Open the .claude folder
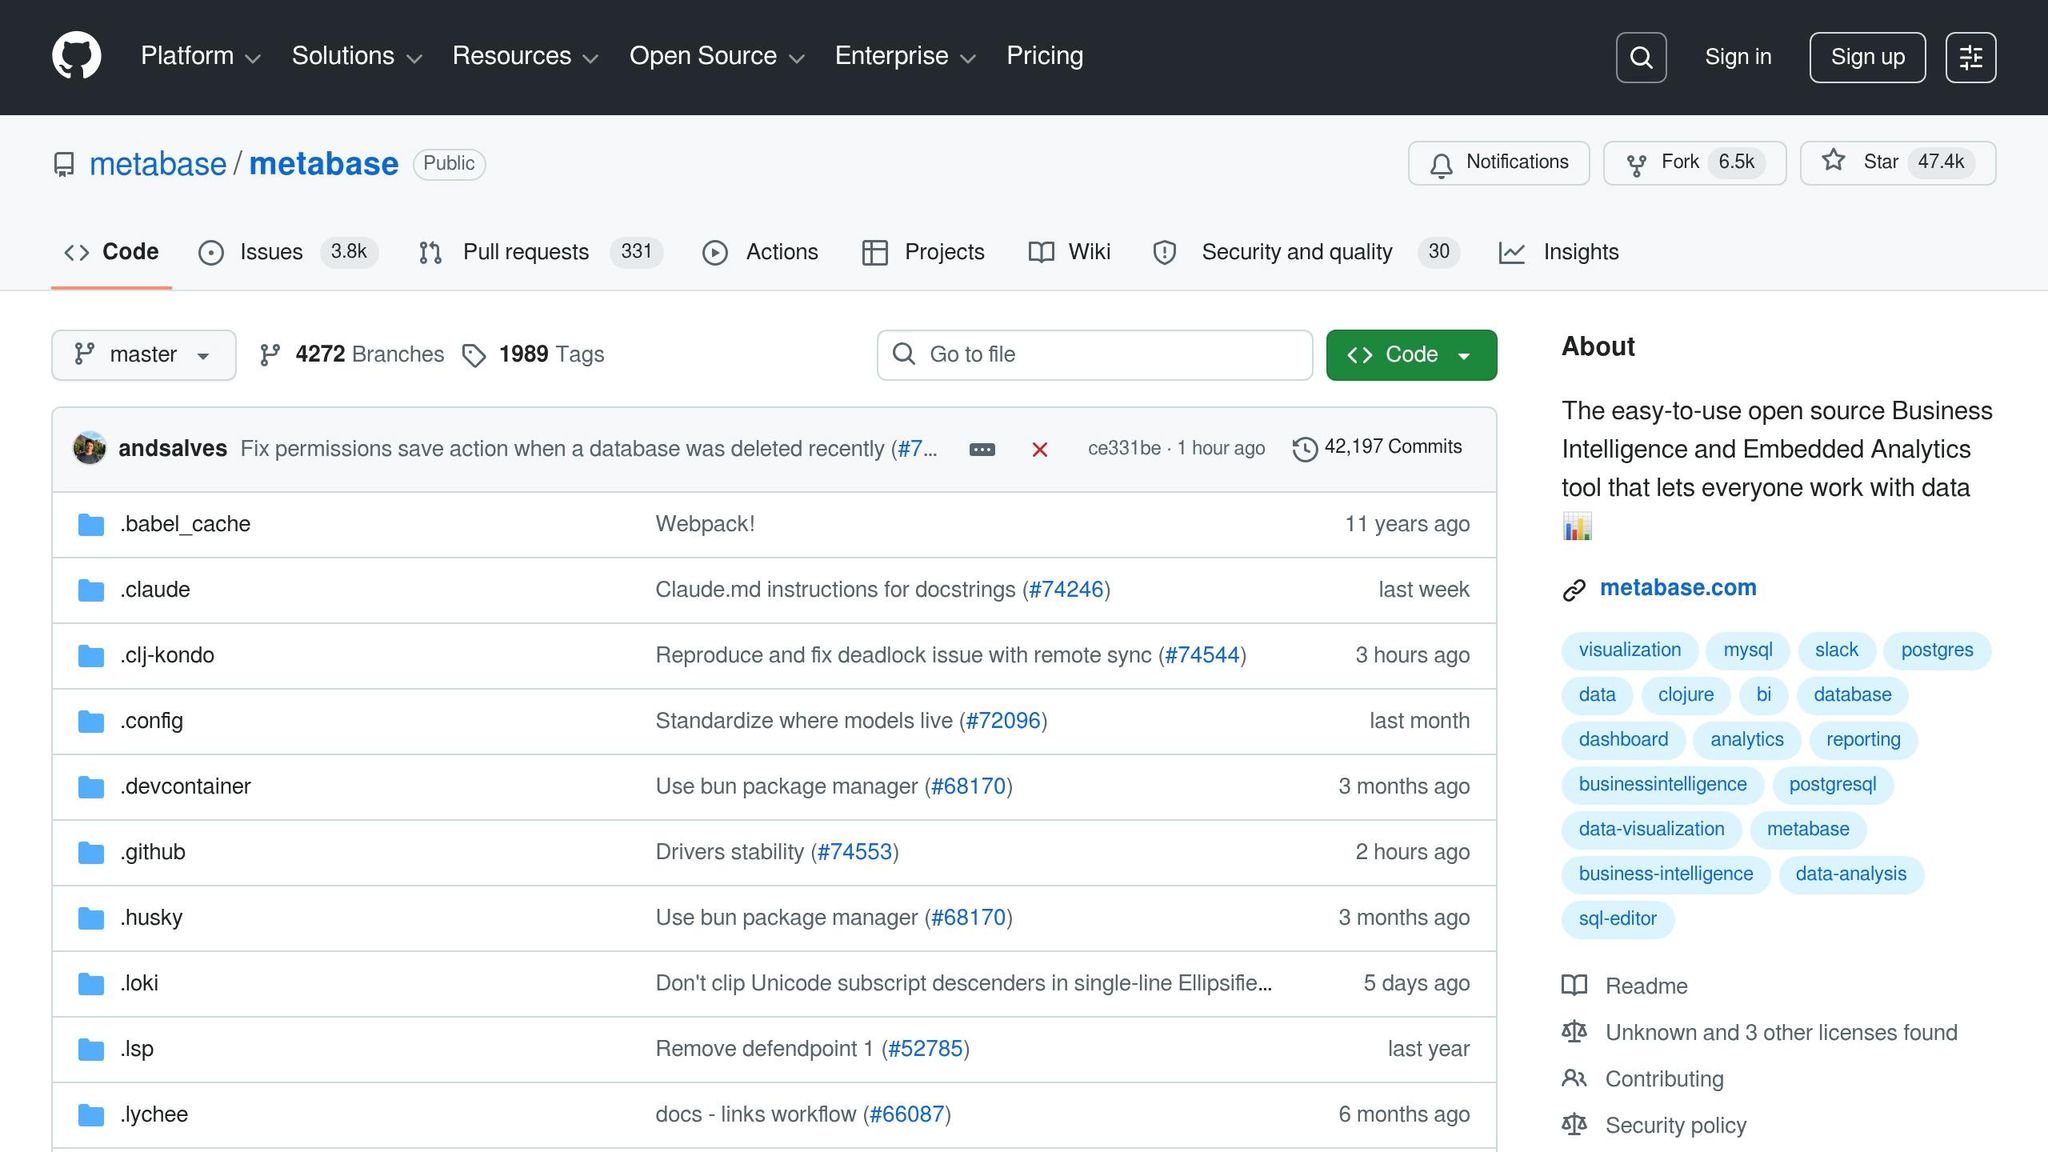 (x=155, y=590)
